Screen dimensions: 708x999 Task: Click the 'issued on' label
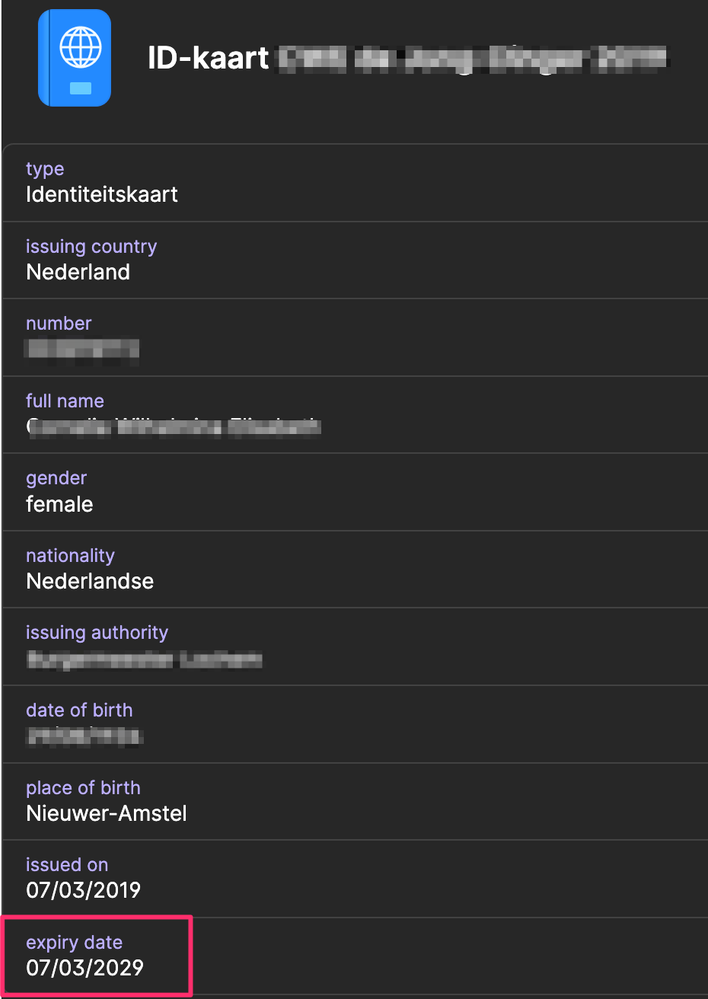[x=67, y=865]
